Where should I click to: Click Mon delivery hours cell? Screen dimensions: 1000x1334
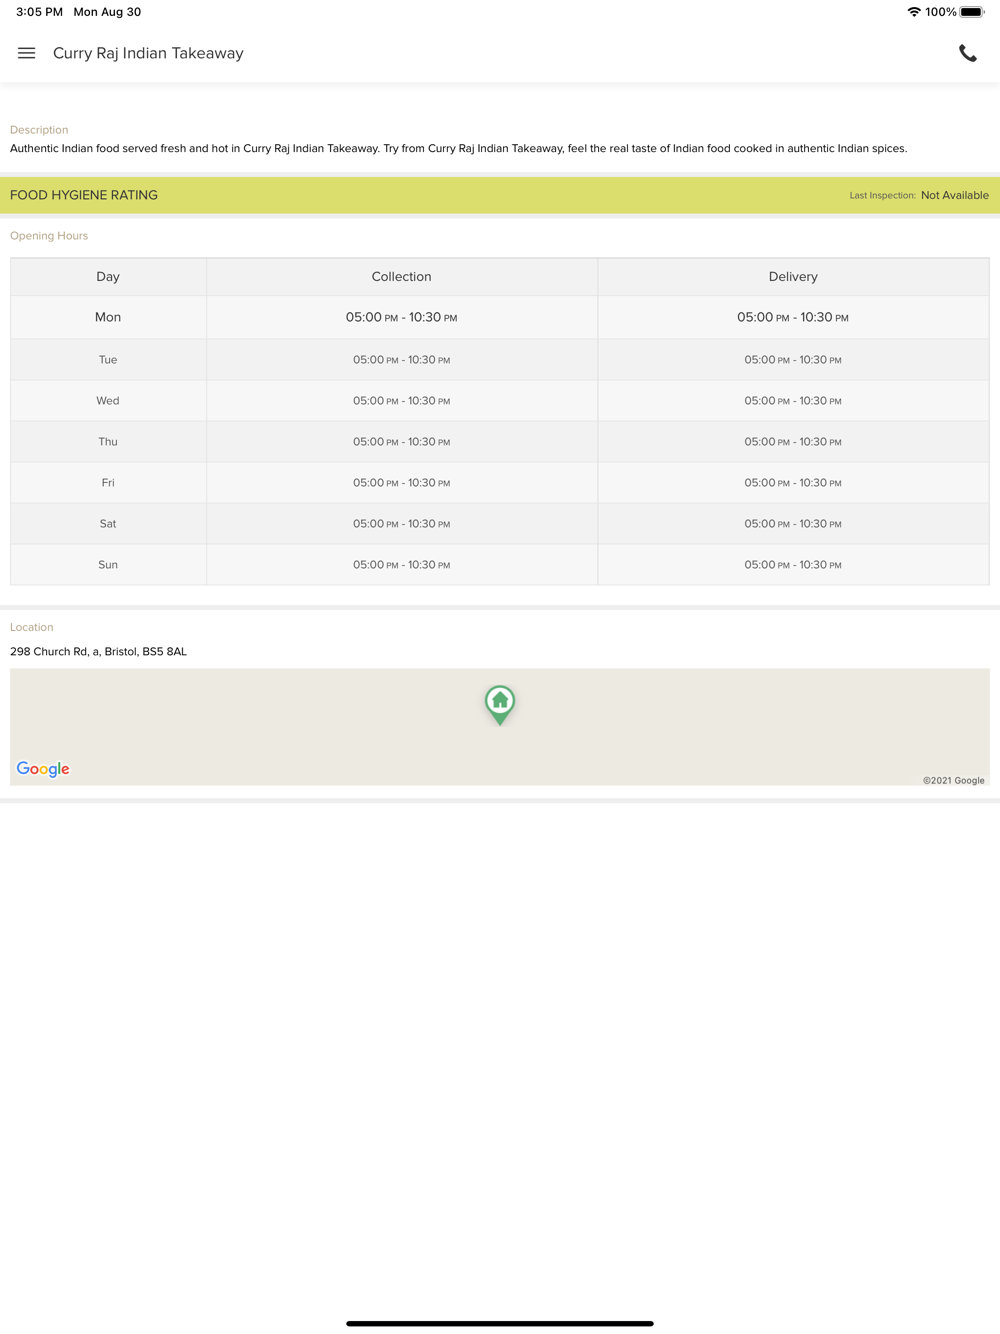[793, 317]
